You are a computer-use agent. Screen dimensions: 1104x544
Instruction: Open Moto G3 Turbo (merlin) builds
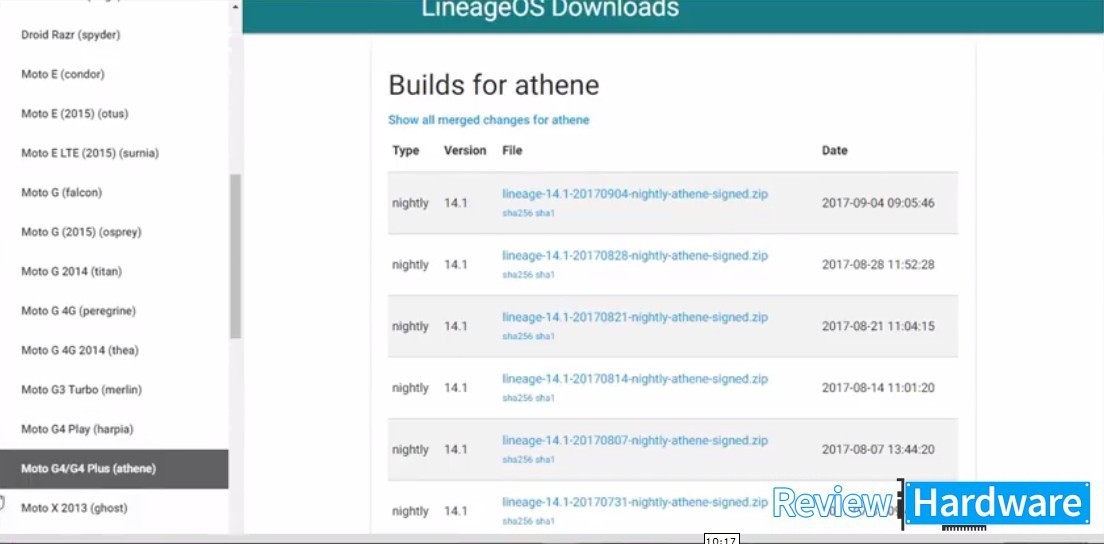(x=82, y=390)
